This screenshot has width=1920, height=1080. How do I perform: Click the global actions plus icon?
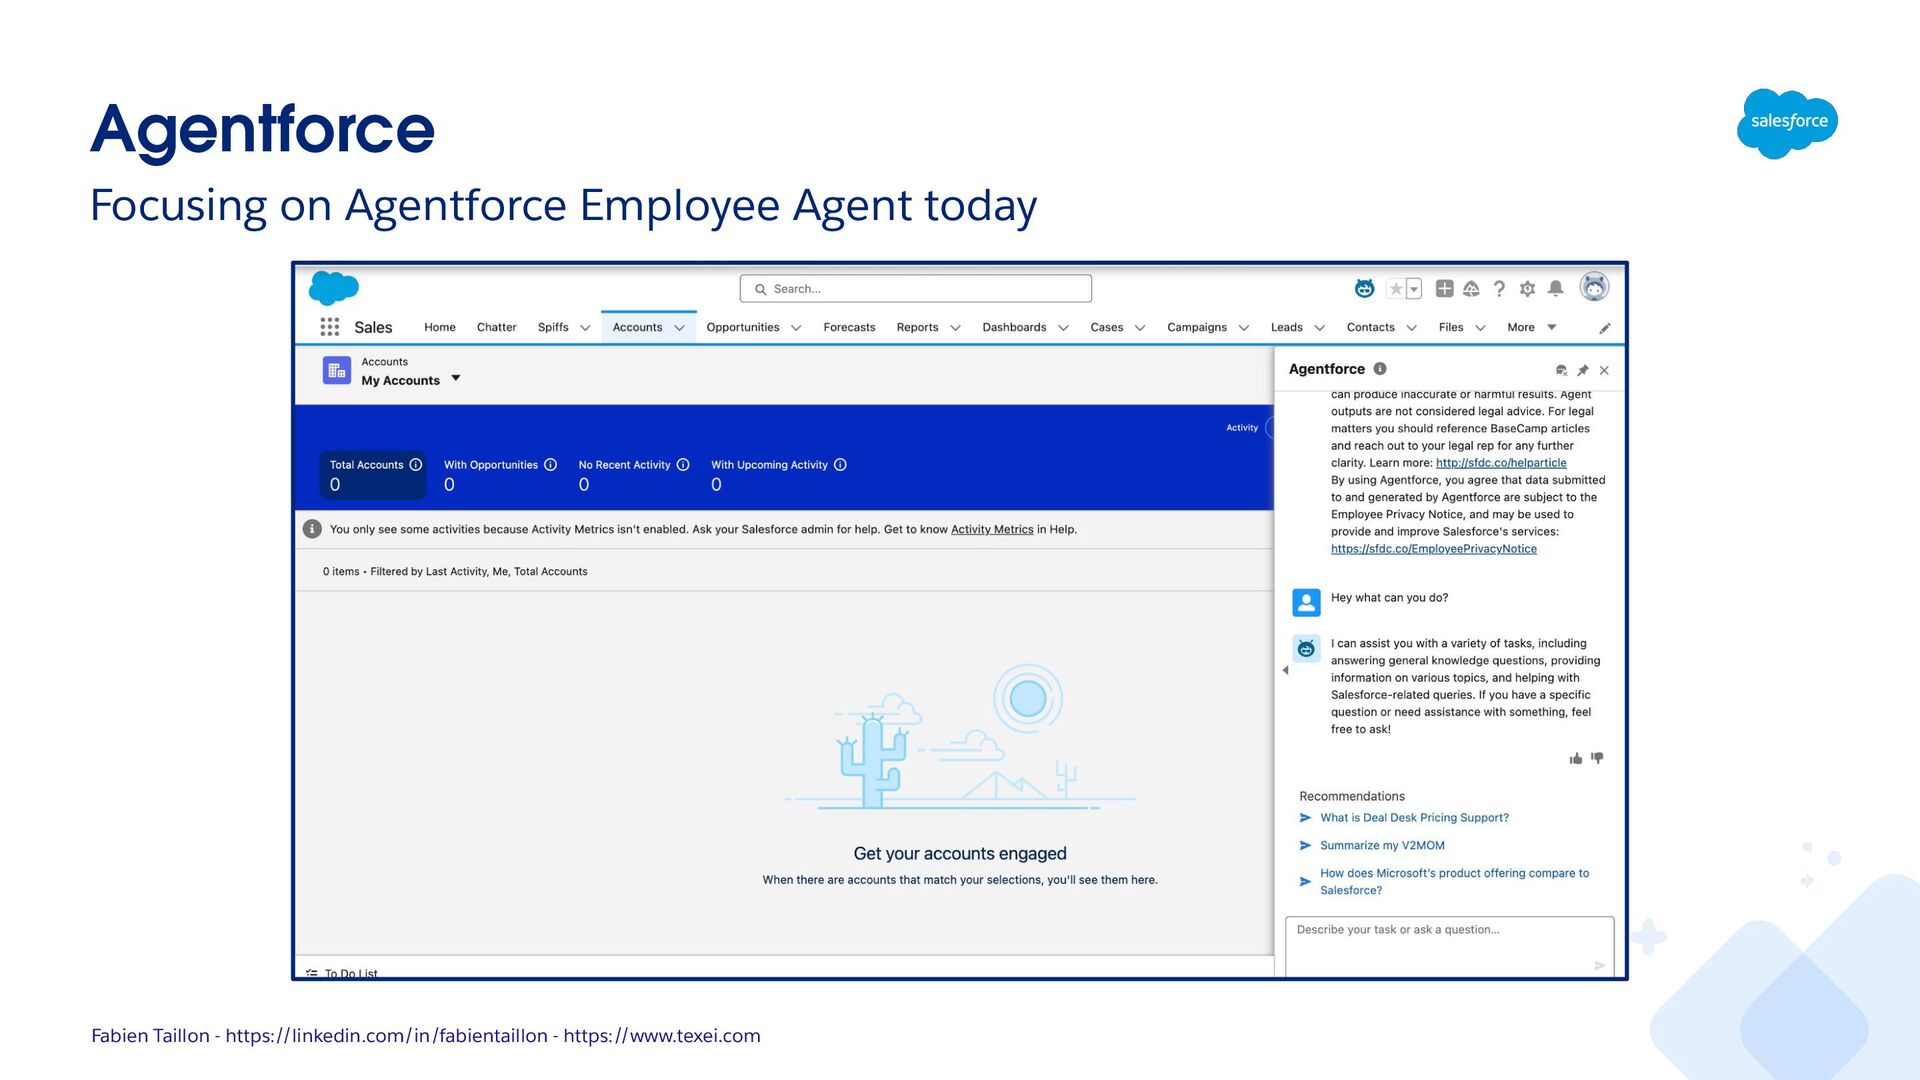[x=1444, y=289]
